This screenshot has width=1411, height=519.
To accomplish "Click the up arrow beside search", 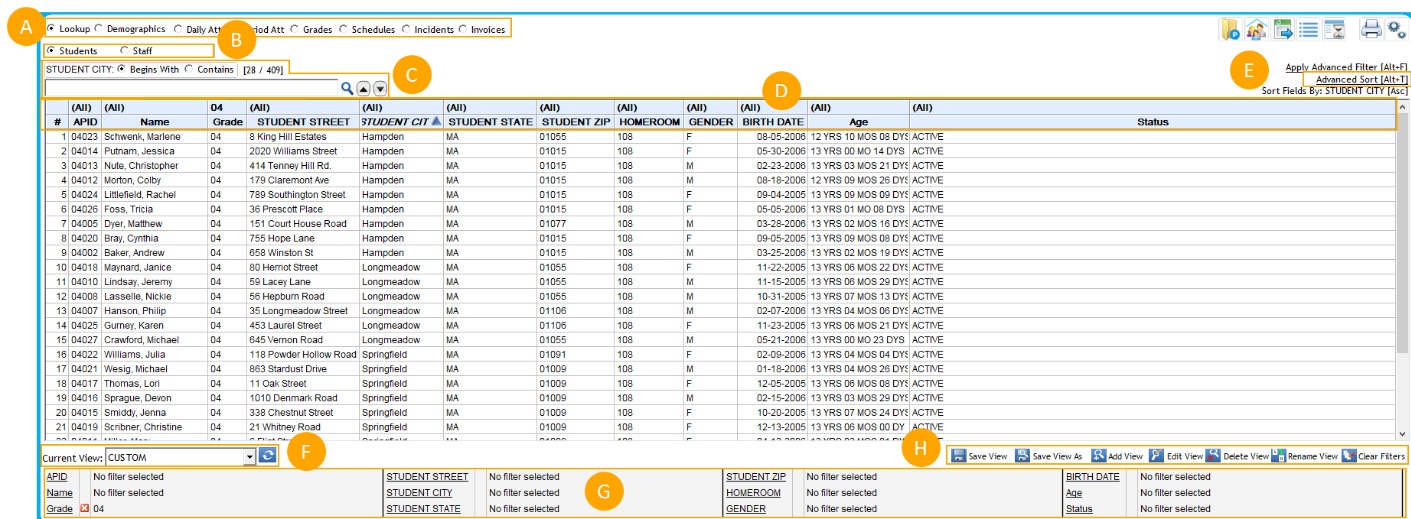I will 364,89.
